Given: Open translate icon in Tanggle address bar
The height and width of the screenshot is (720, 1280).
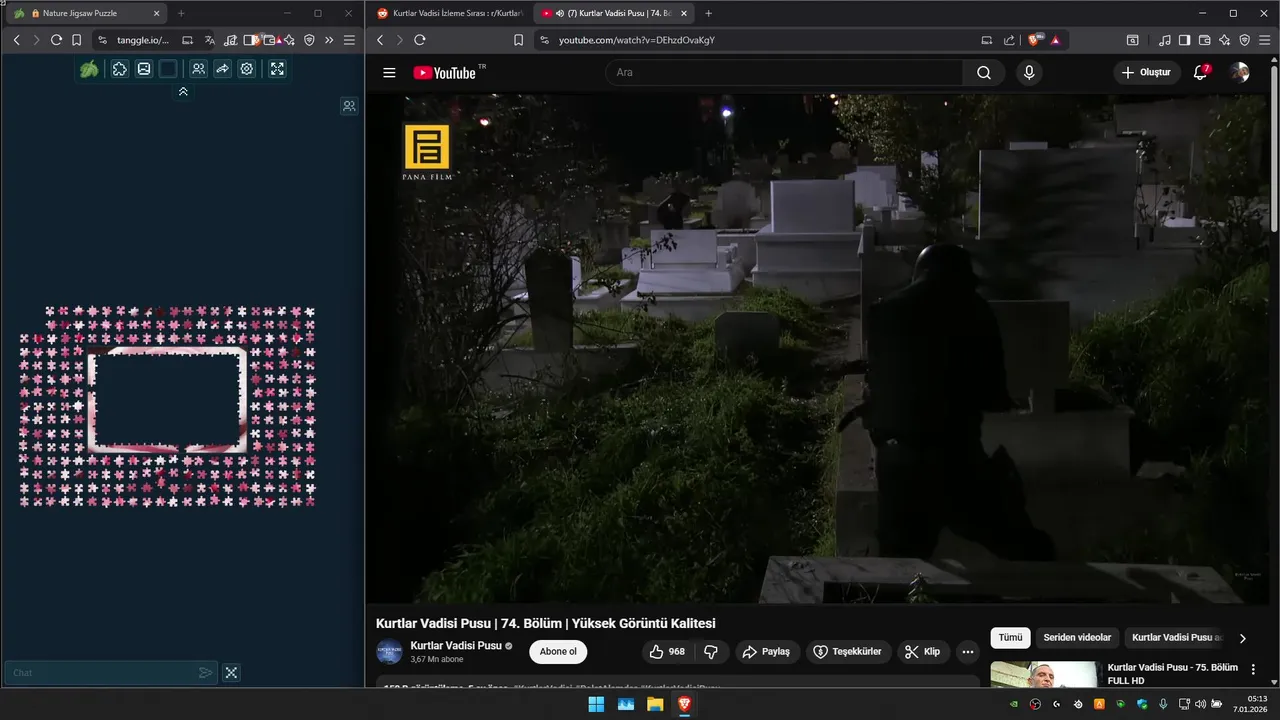Looking at the screenshot, I should coord(209,40).
